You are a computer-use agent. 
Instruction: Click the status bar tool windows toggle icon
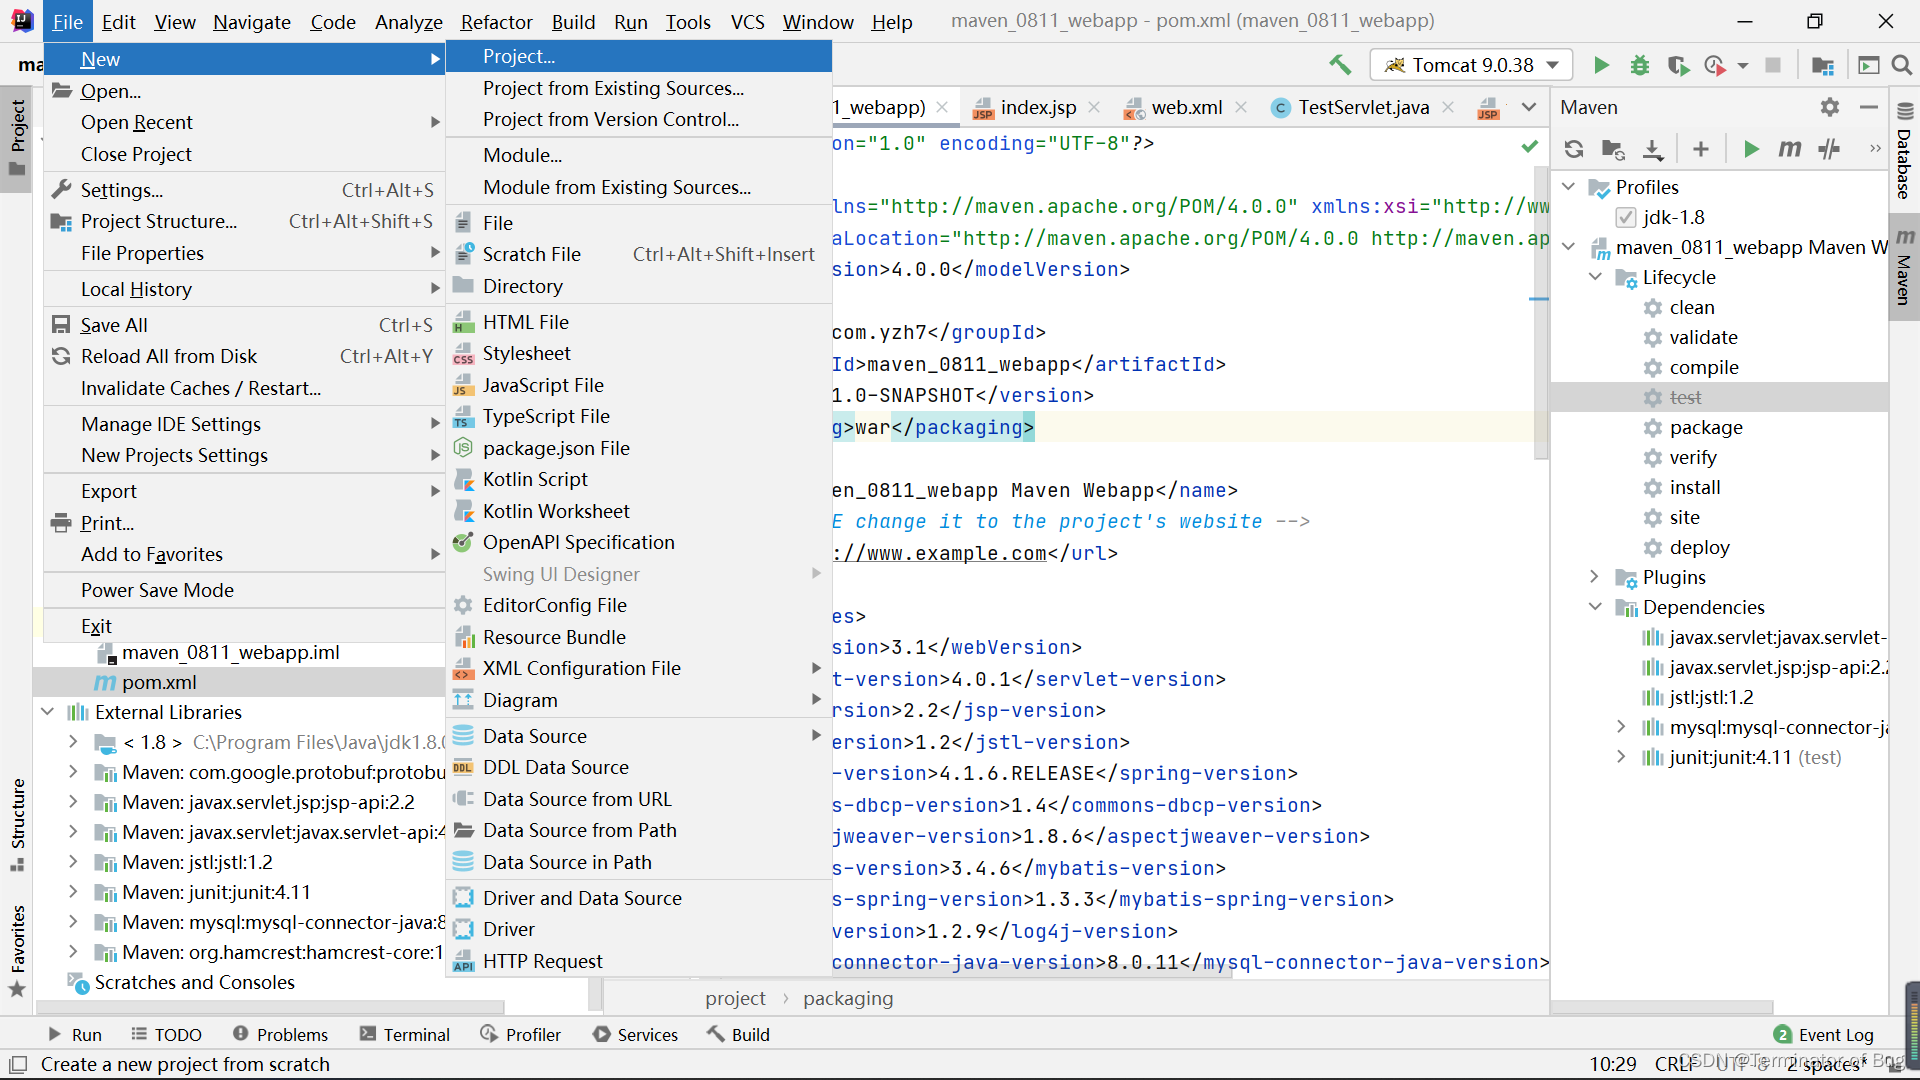[18, 1064]
